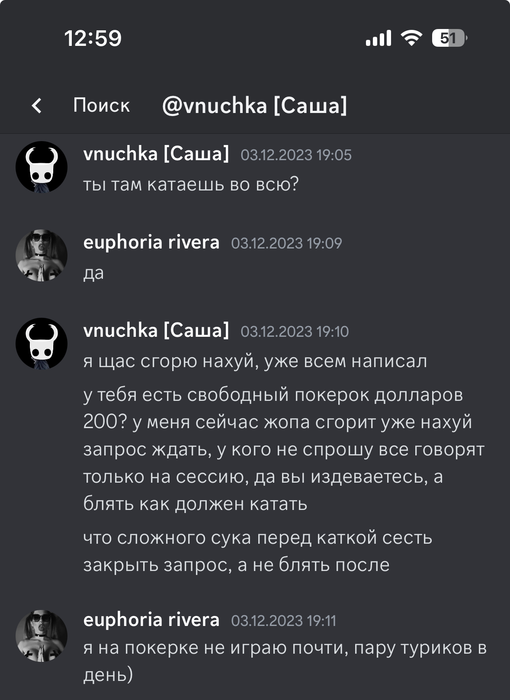This screenshot has height=700, width=510.
Task: Go back to Поиск
Action: click(101, 106)
